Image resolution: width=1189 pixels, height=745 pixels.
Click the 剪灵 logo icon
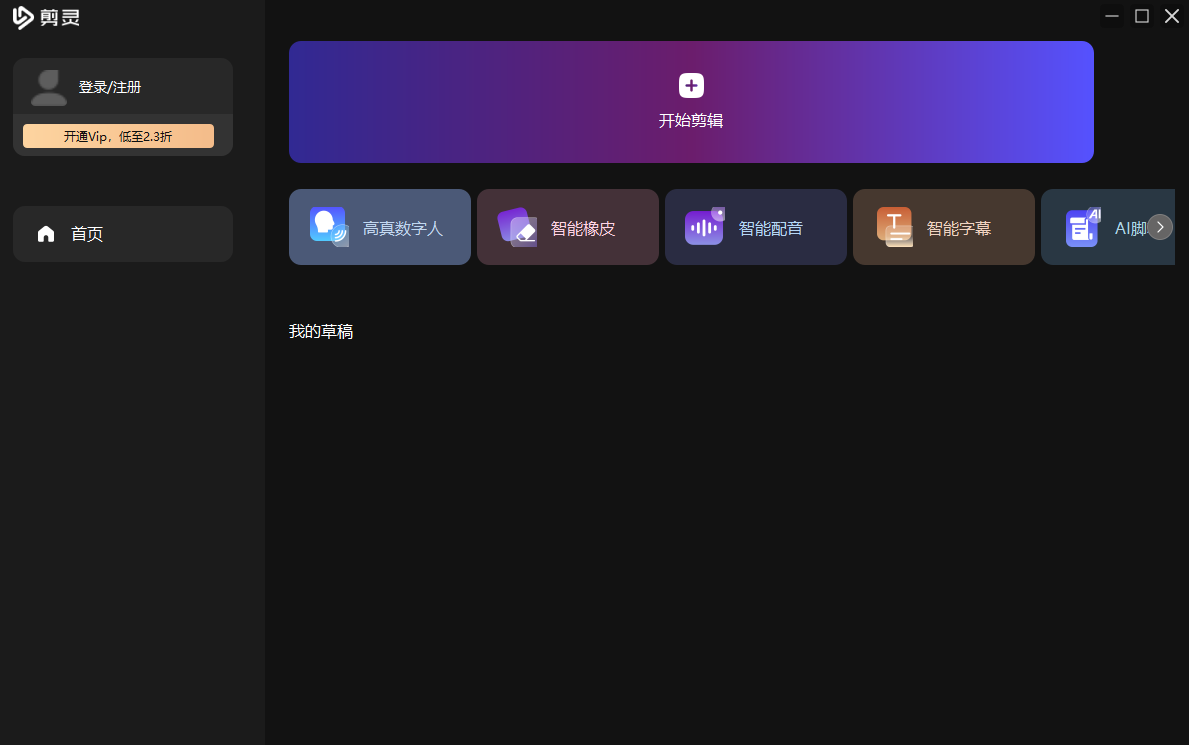[x=24, y=17]
